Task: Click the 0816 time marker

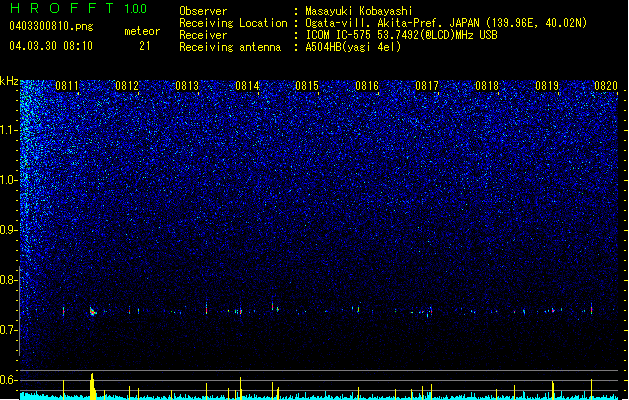Action: [367, 86]
